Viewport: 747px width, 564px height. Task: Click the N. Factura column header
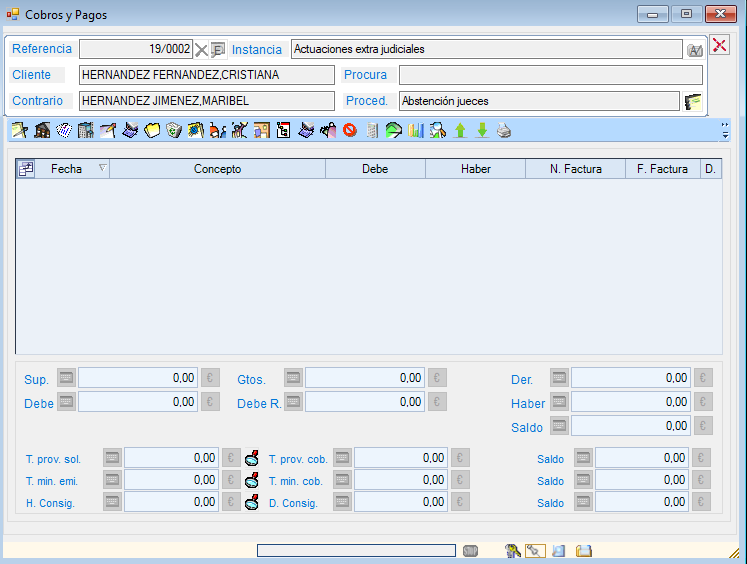tap(575, 169)
